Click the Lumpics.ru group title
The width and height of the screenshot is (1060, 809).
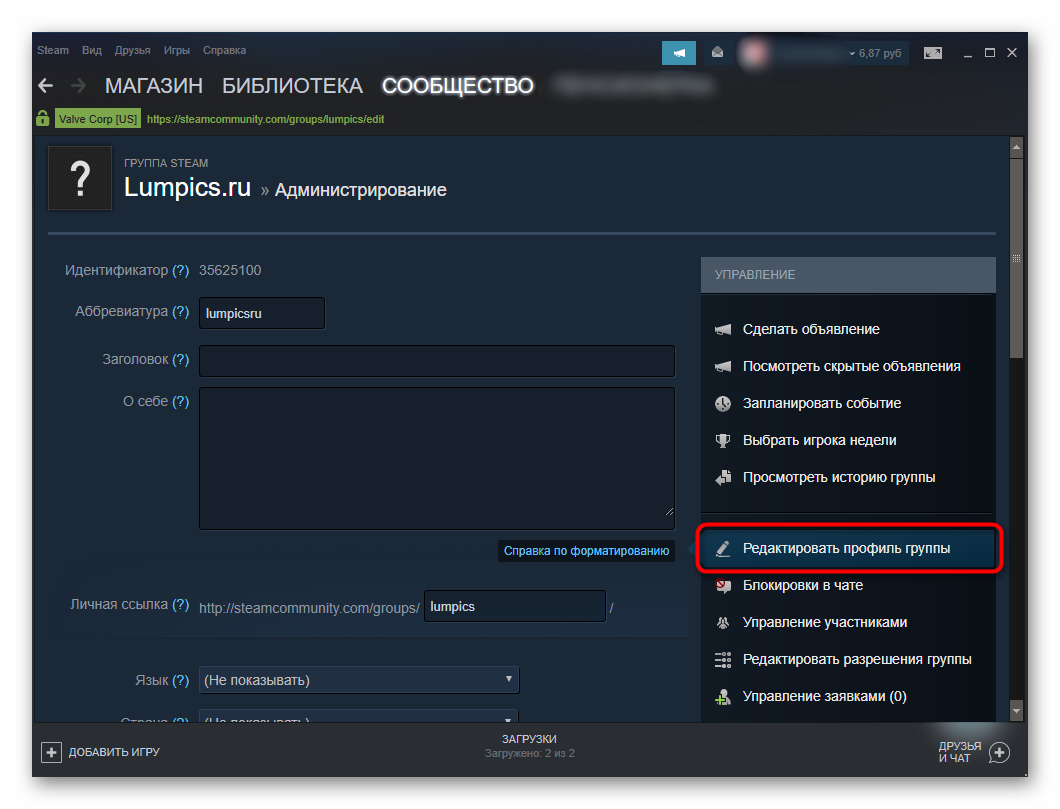[187, 187]
